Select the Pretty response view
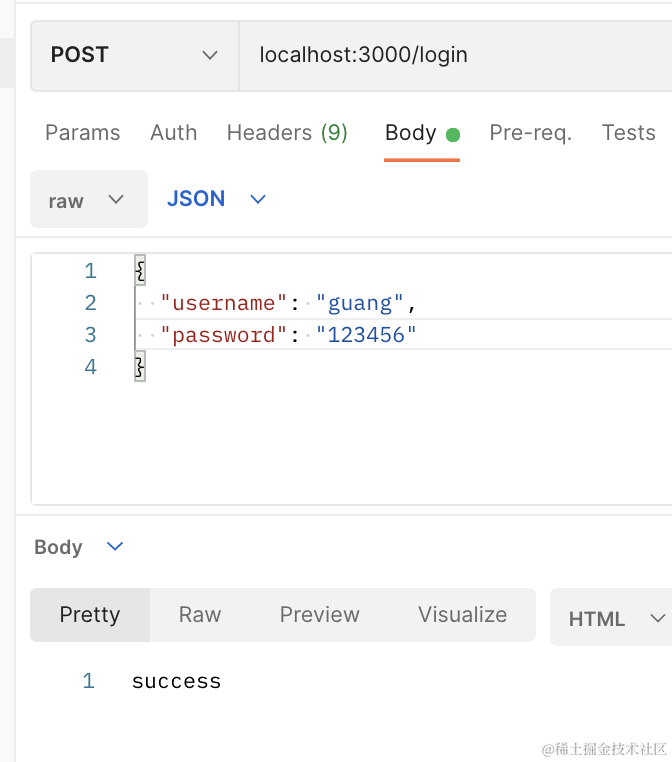The width and height of the screenshot is (672, 762). (90, 615)
